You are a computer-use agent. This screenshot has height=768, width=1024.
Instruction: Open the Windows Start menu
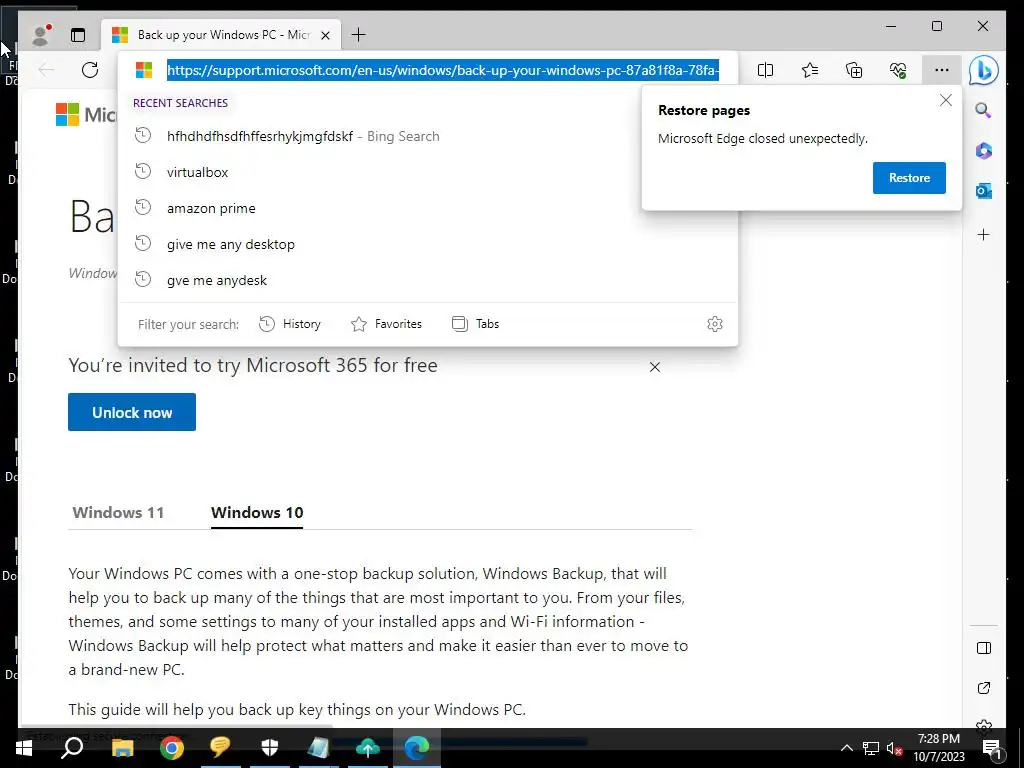coord(24,748)
